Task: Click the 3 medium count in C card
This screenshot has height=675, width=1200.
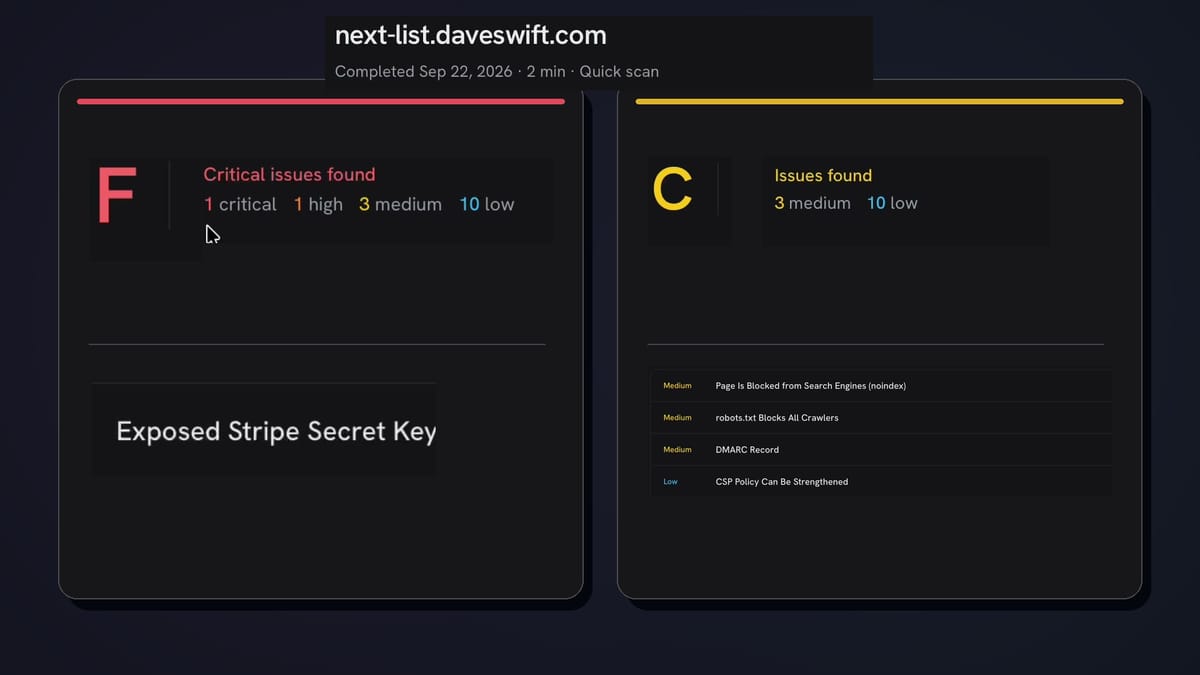Action: click(x=812, y=203)
